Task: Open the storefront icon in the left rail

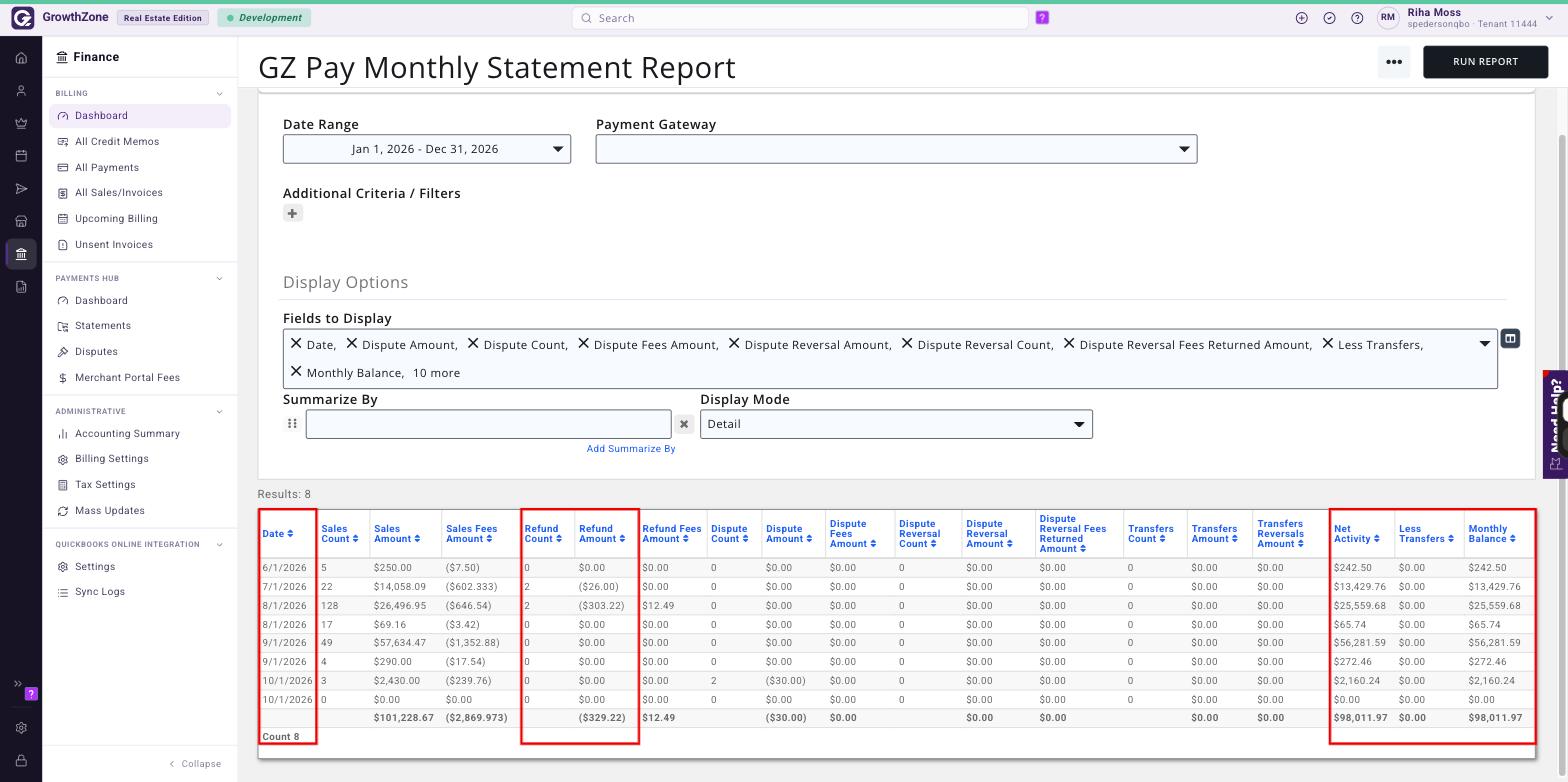Action: tap(21, 221)
